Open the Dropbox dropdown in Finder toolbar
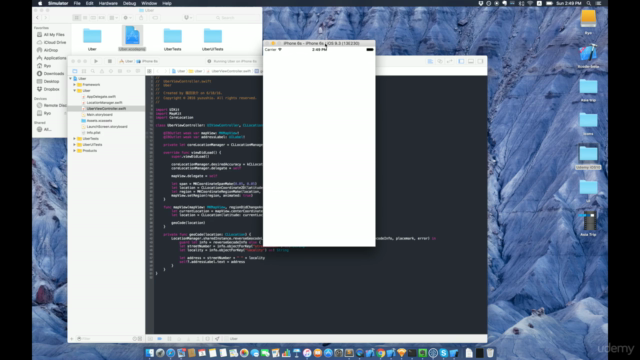 click(188, 18)
